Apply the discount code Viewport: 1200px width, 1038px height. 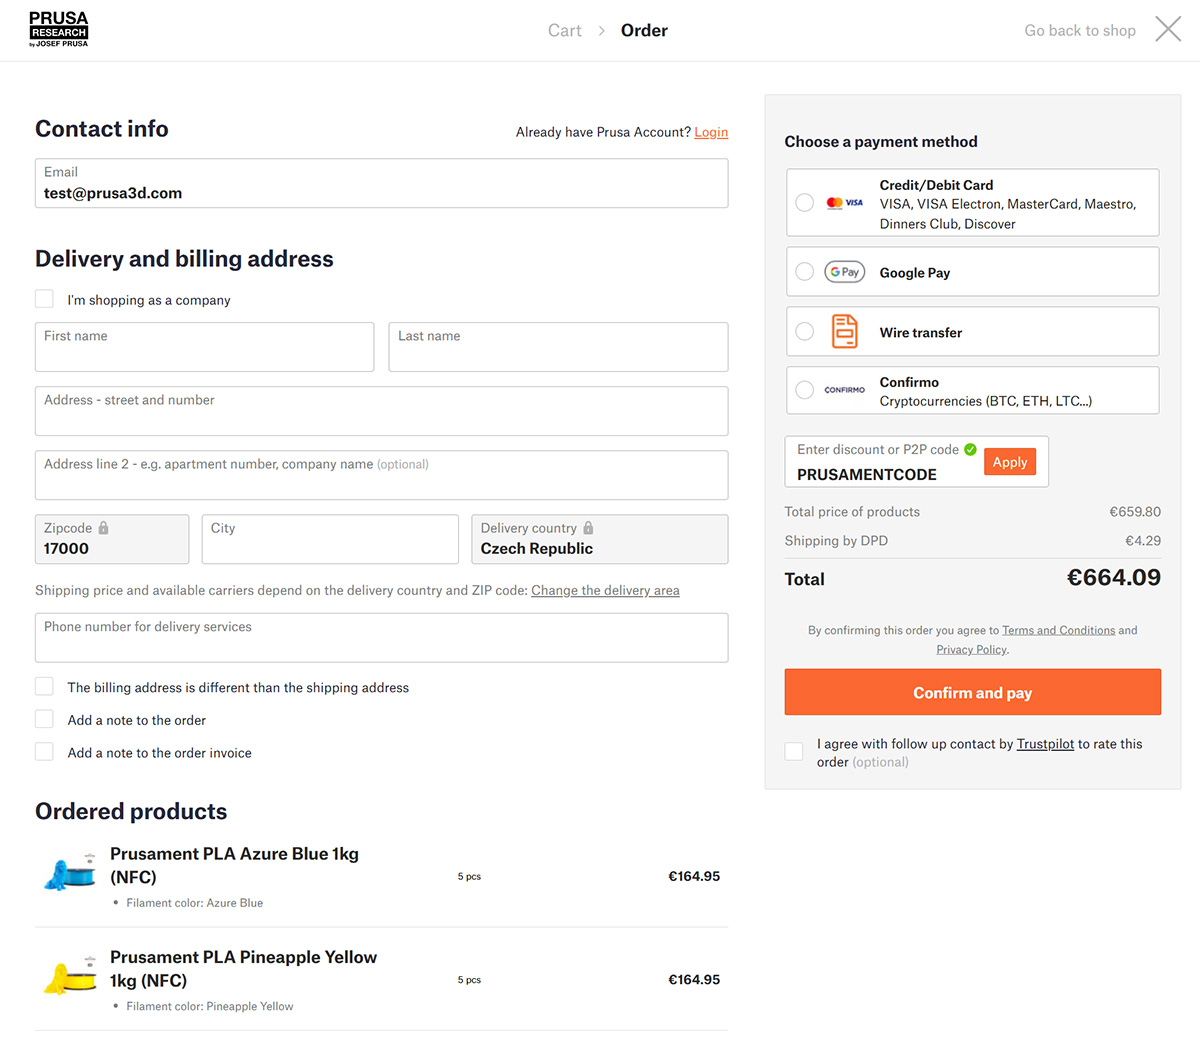1009,462
